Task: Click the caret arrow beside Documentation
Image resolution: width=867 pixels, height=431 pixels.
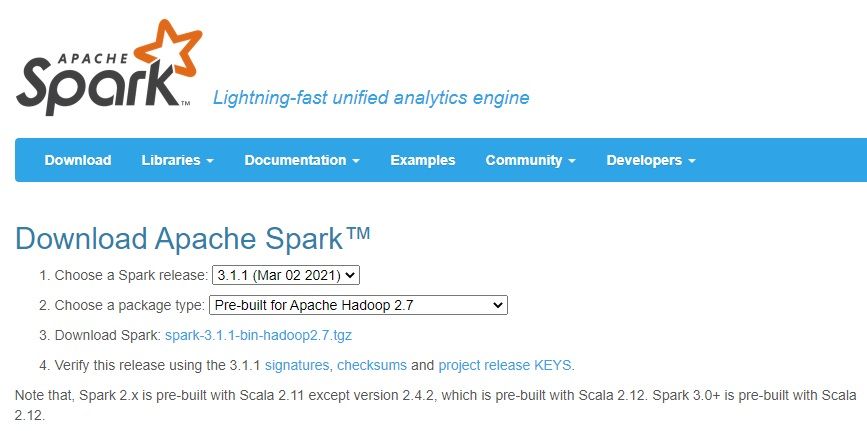Action: 356,161
